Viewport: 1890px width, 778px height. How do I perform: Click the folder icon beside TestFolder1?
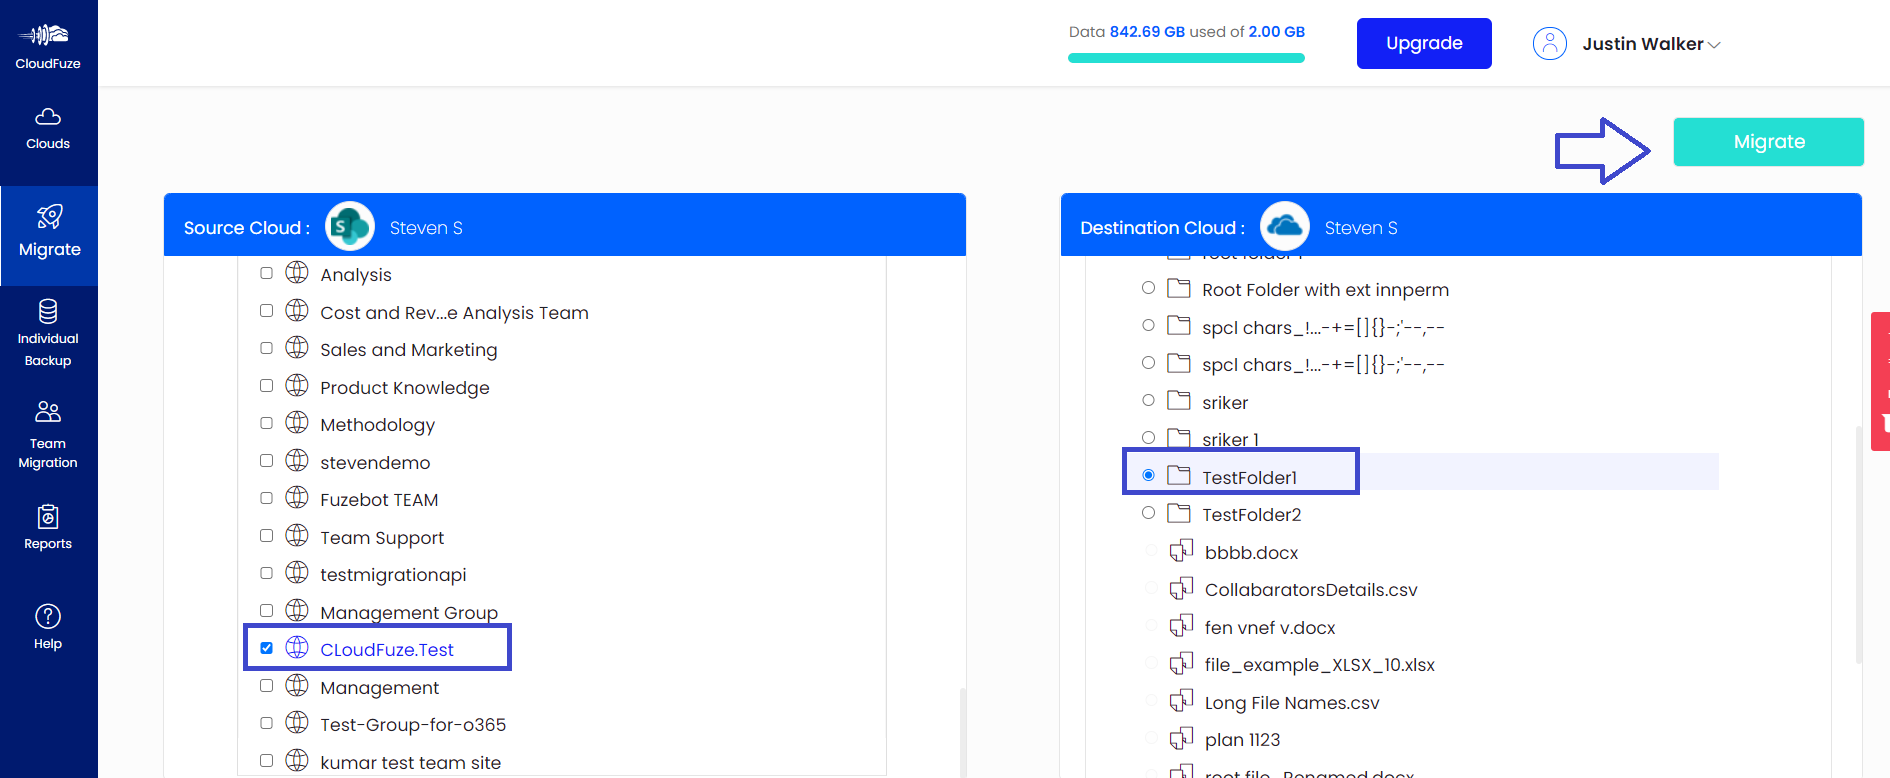(x=1179, y=476)
